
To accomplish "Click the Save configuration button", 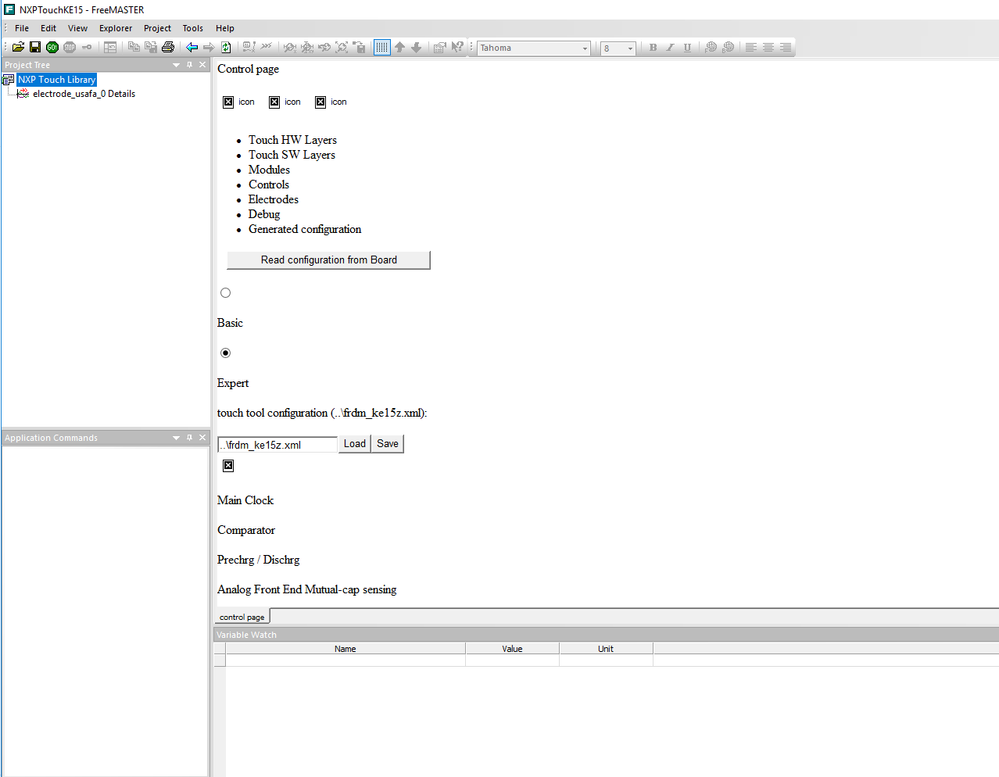I will [x=387, y=444].
